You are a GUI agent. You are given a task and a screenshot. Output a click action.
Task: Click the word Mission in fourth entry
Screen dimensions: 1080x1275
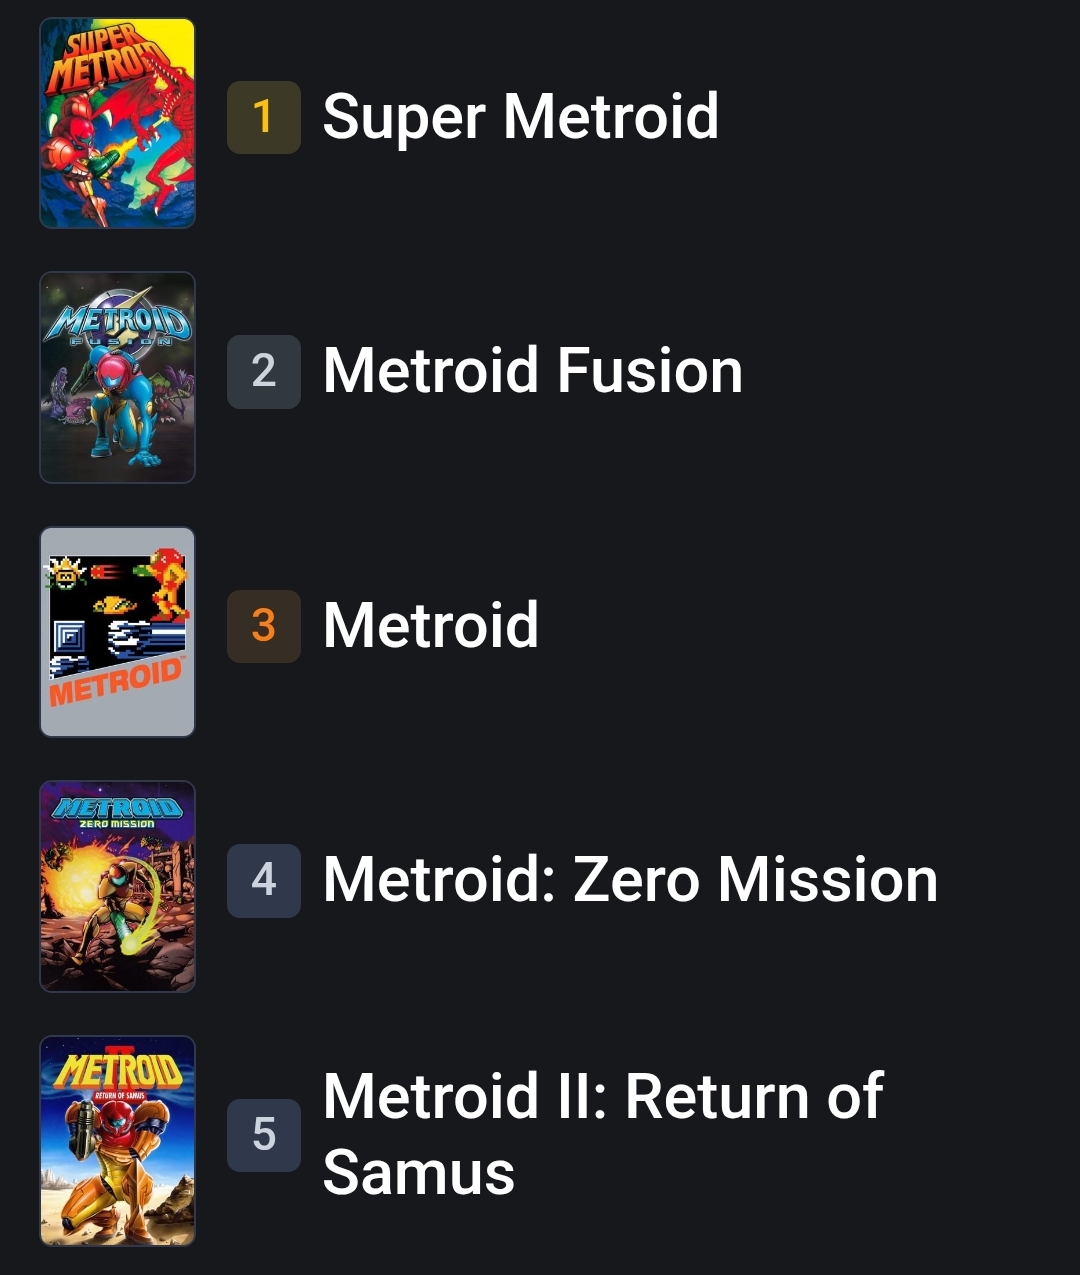[828, 880]
